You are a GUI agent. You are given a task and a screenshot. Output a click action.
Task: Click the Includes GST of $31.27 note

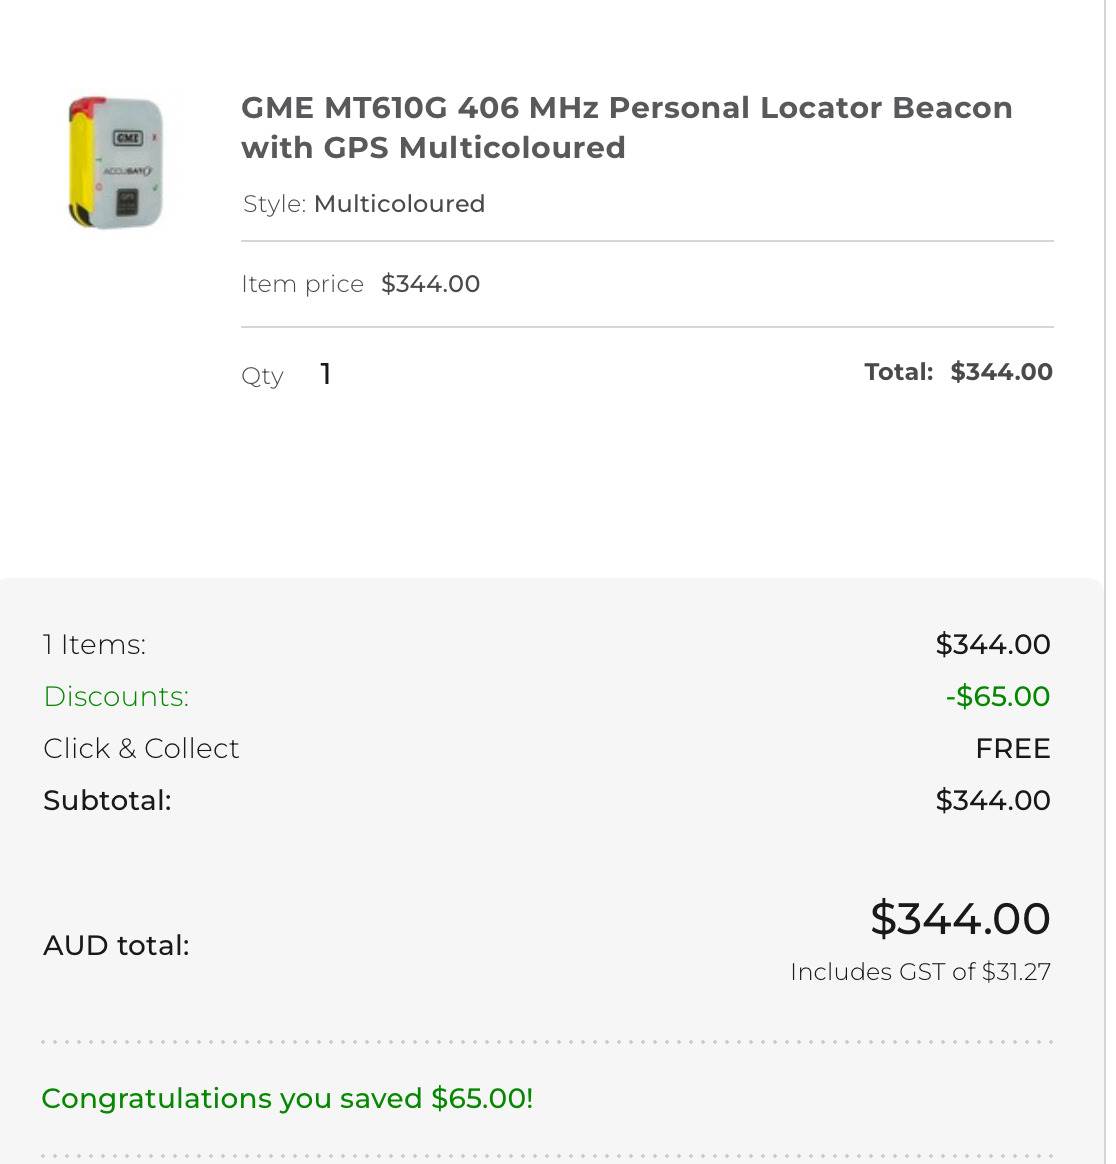[x=920, y=972]
